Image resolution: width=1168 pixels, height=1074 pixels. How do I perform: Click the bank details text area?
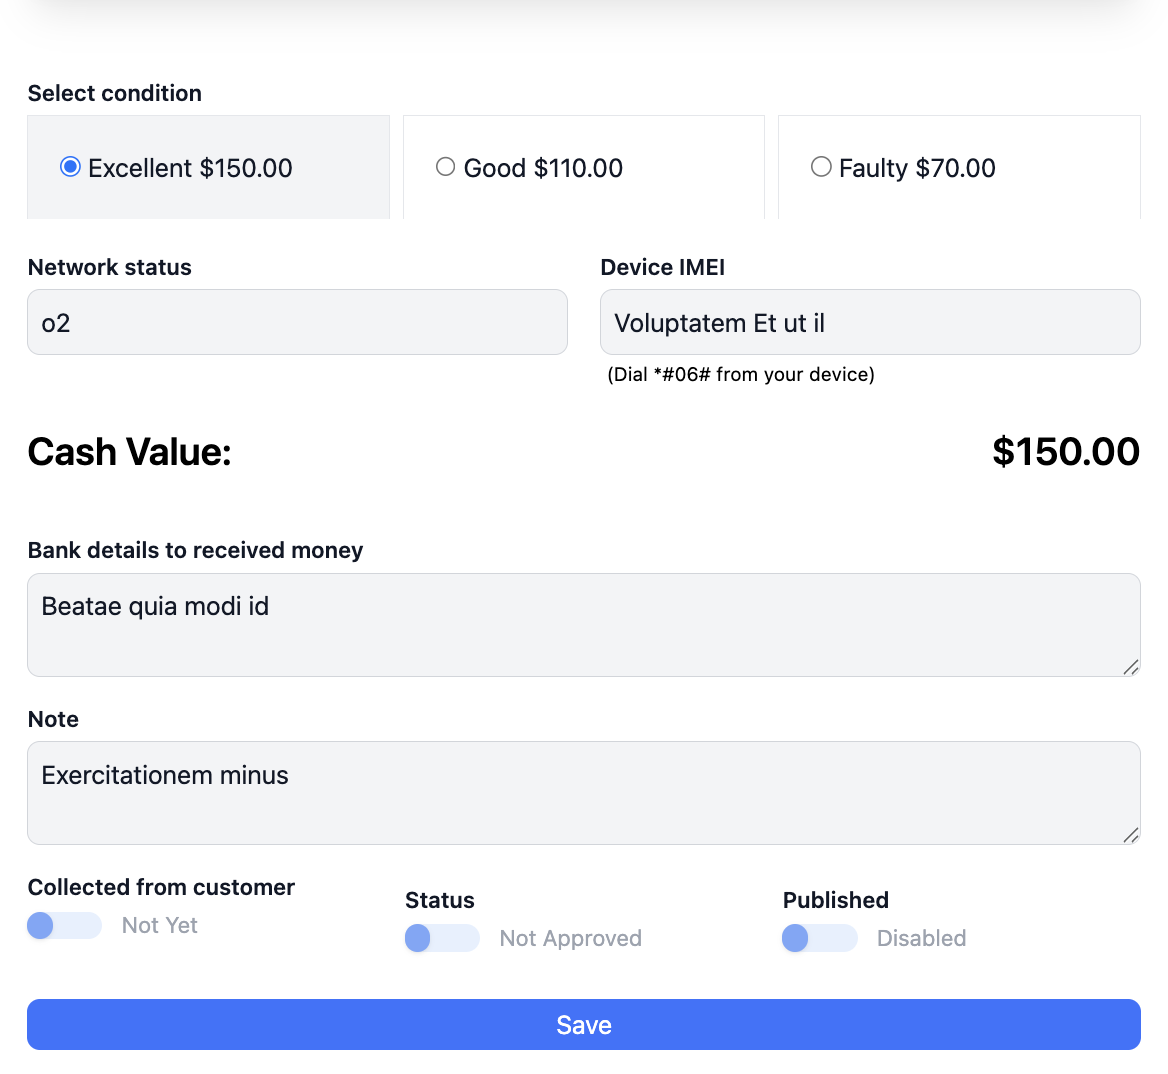click(583, 624)
